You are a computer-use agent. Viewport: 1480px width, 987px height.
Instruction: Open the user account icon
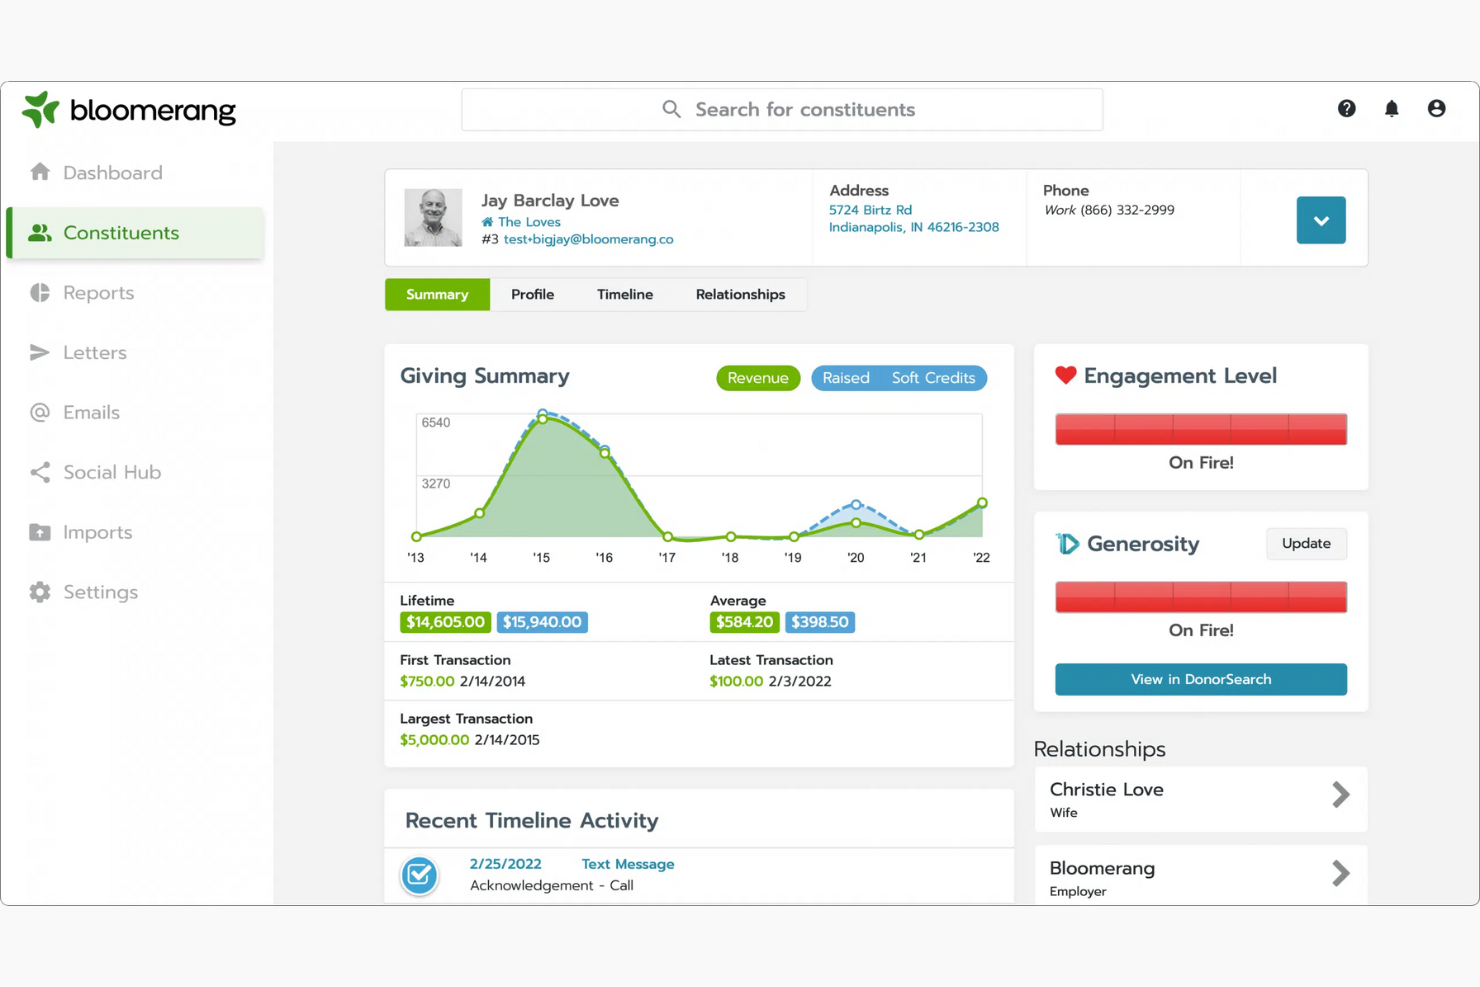pyautogui.click(x=1436, y=108)
